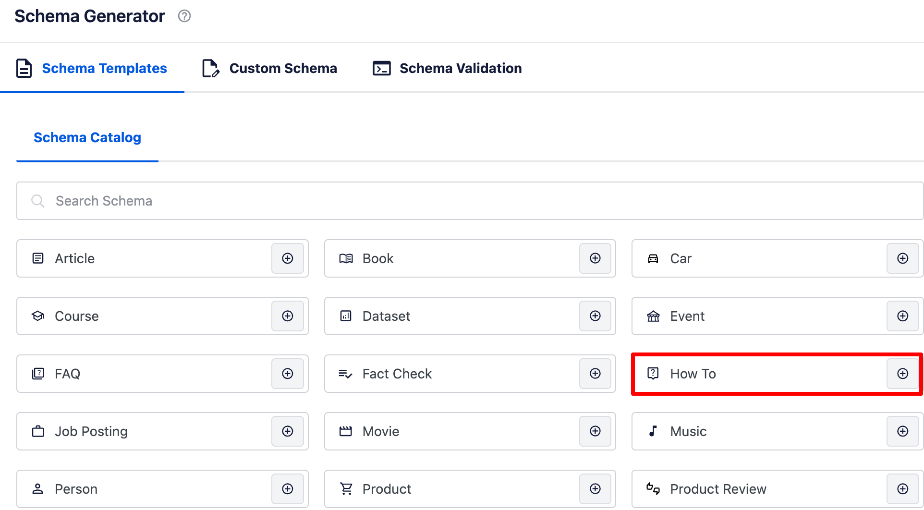Click the Search Schema input field
Image resolution: width=924 pixels, height=510 pixels.
[x=470, y=201]
